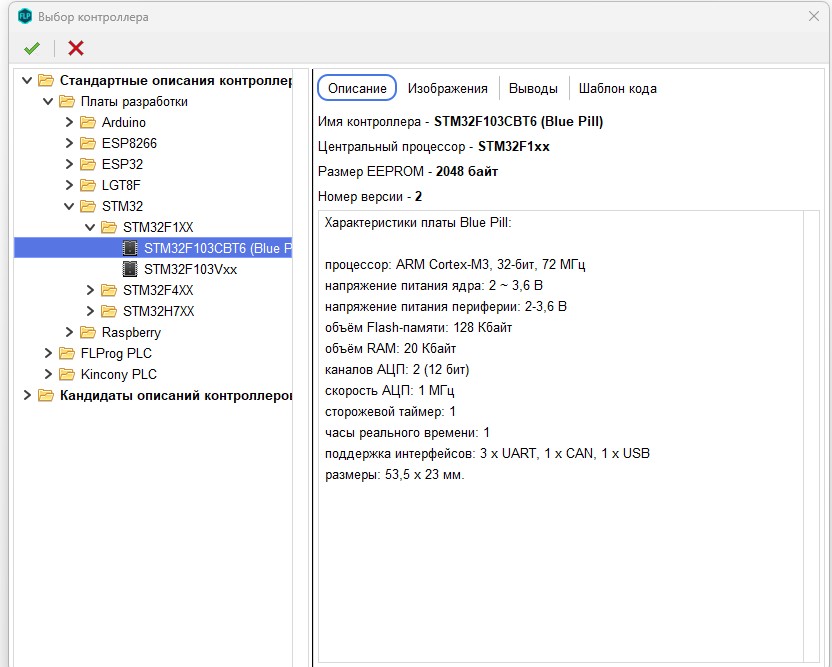Screen dimensions: 832x667
Task: Click the Arduino folder icon
Action: point(88,123)
